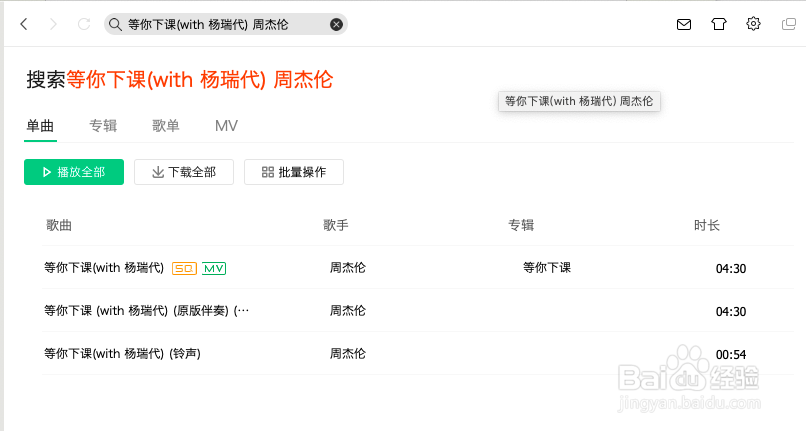Click the forward navigation arrow
The image size is (806, 431).
[53, 24]
